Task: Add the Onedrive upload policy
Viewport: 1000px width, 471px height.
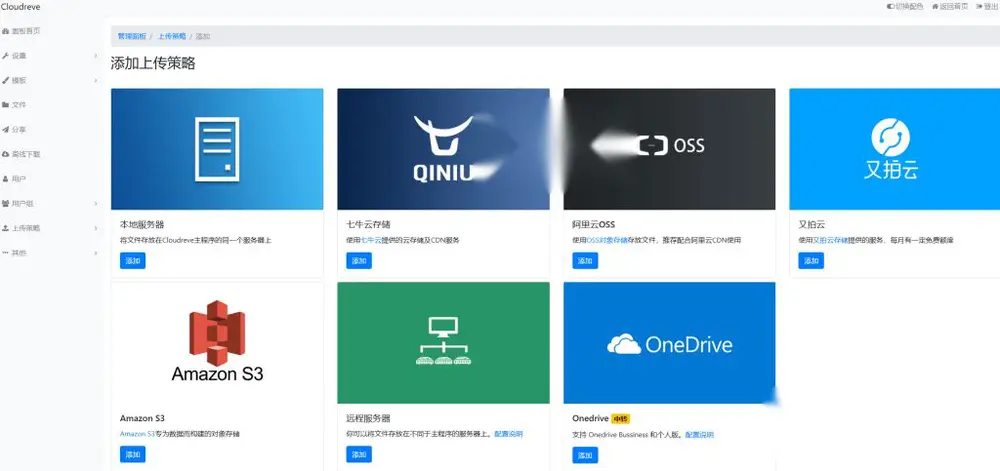Action: point(585,455)
